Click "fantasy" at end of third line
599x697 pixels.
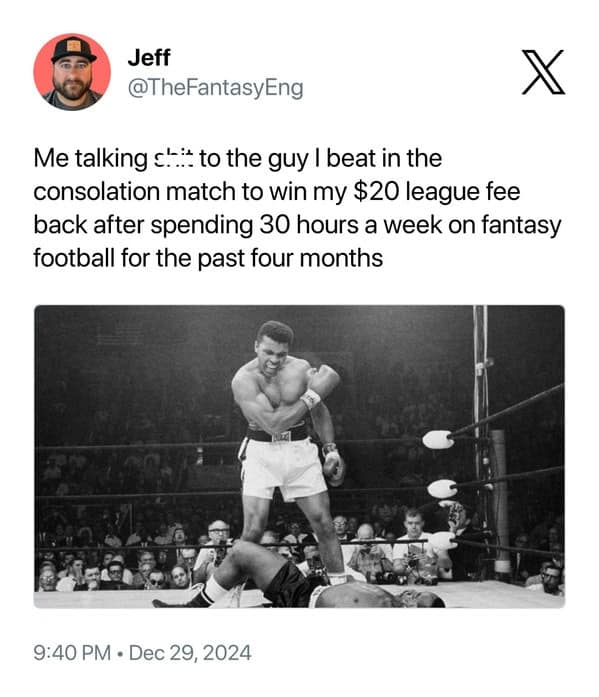(x=522, y=225)
